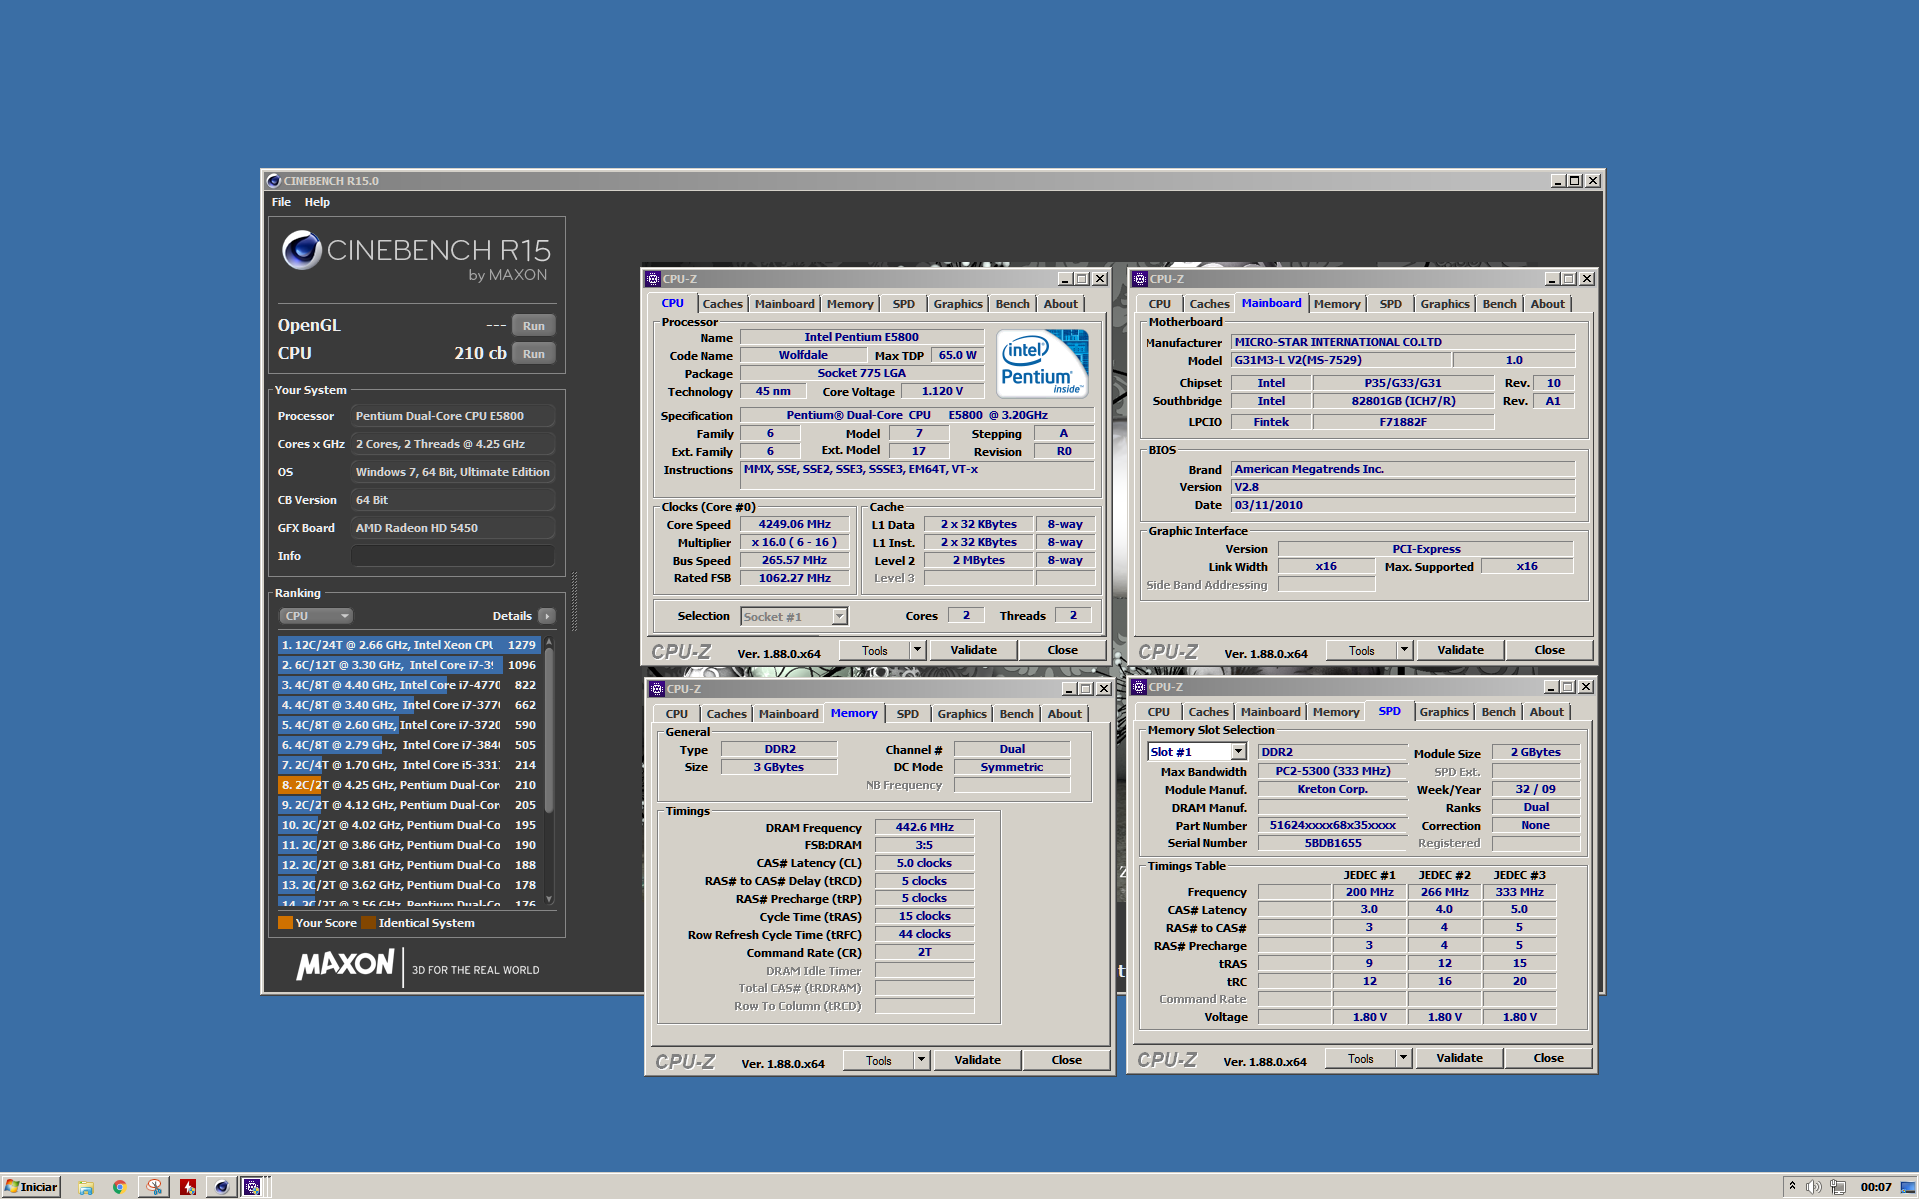Viewport: 1919px width, 1199px height.
Task: Click Validate in the CPU-Z Memory window
Action: [x=977, y=1060]
